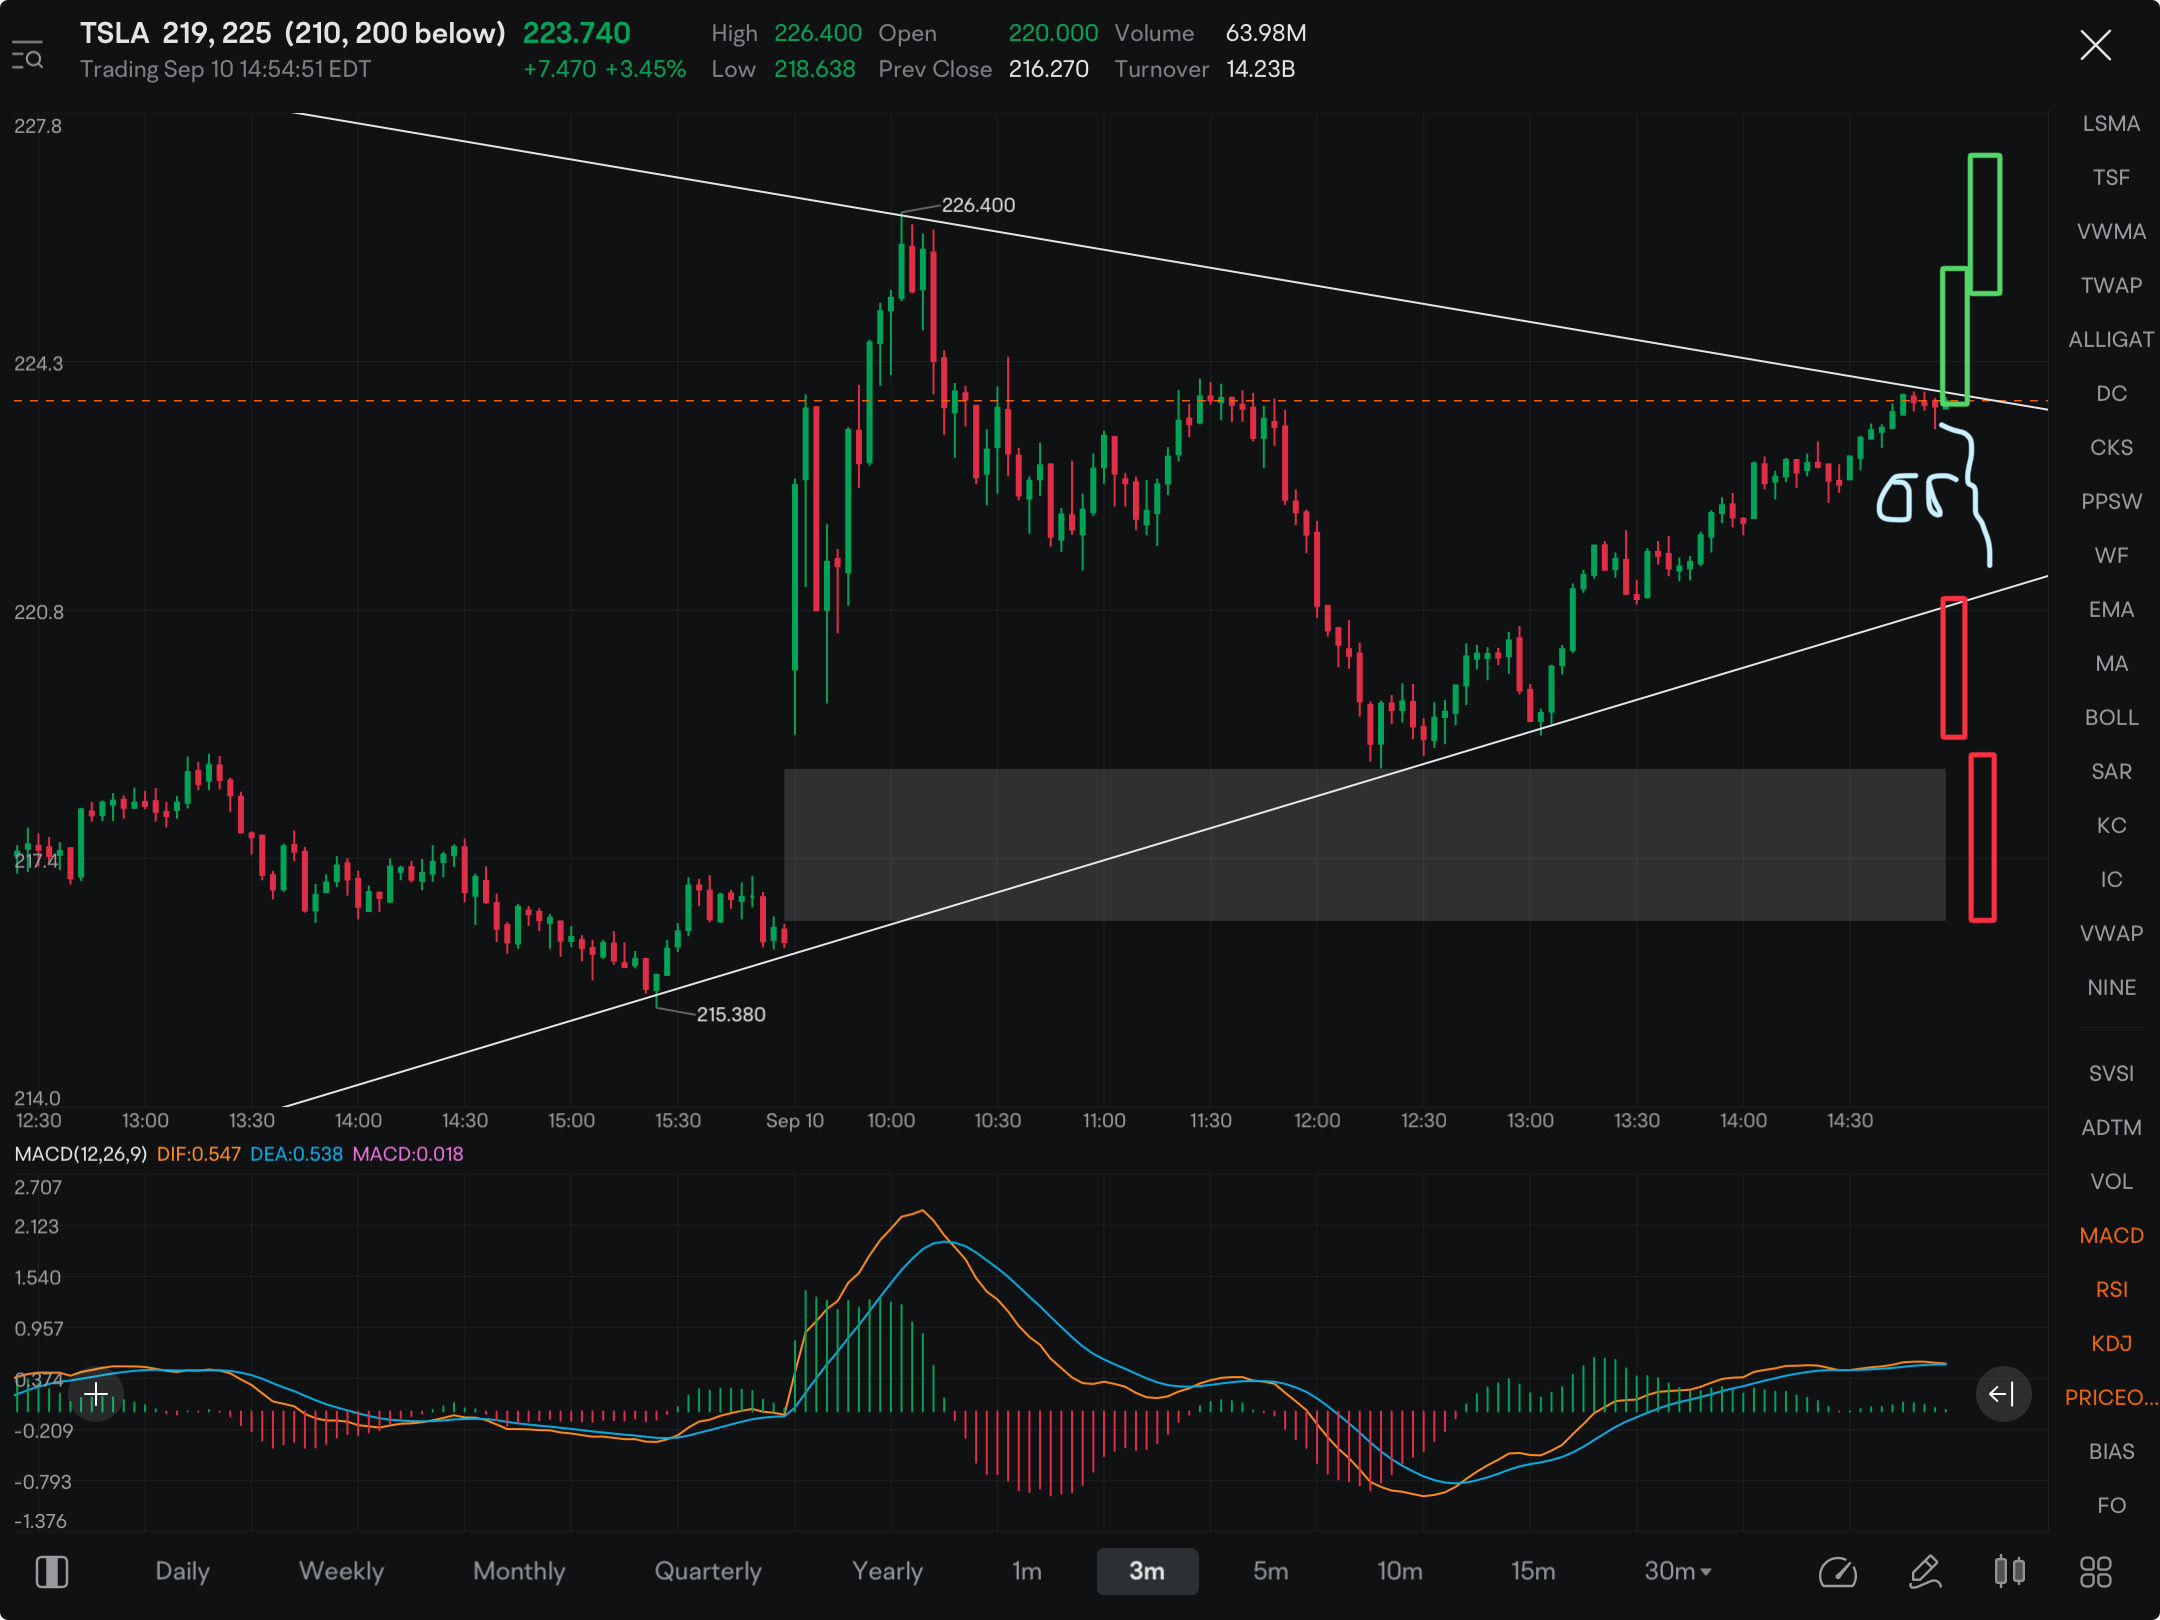Enable the PPSW indicator
Viewport: 2160px width, 1620px height.
click(x=2111, y=501)
